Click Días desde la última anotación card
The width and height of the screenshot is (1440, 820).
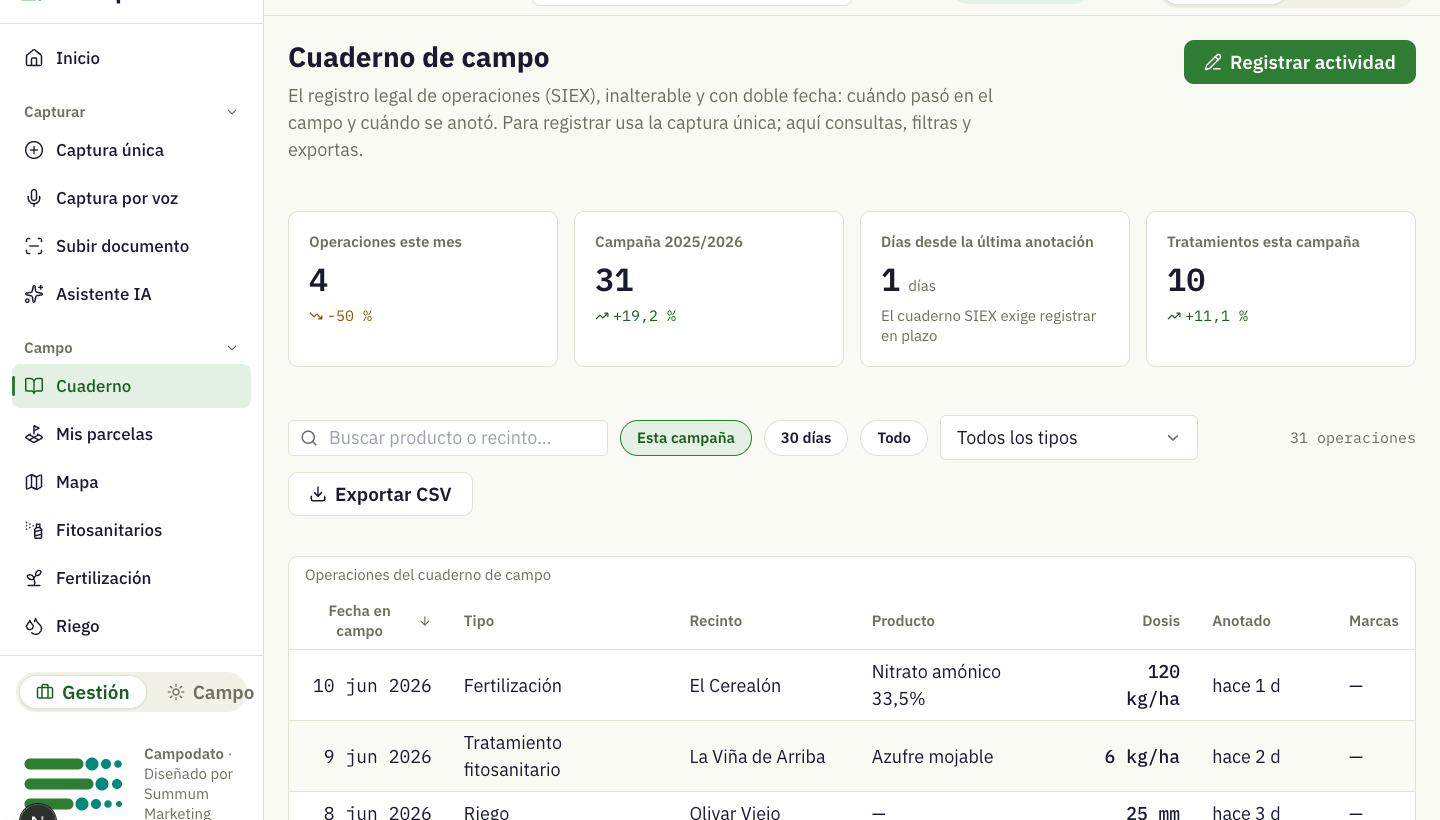[995, 289]
